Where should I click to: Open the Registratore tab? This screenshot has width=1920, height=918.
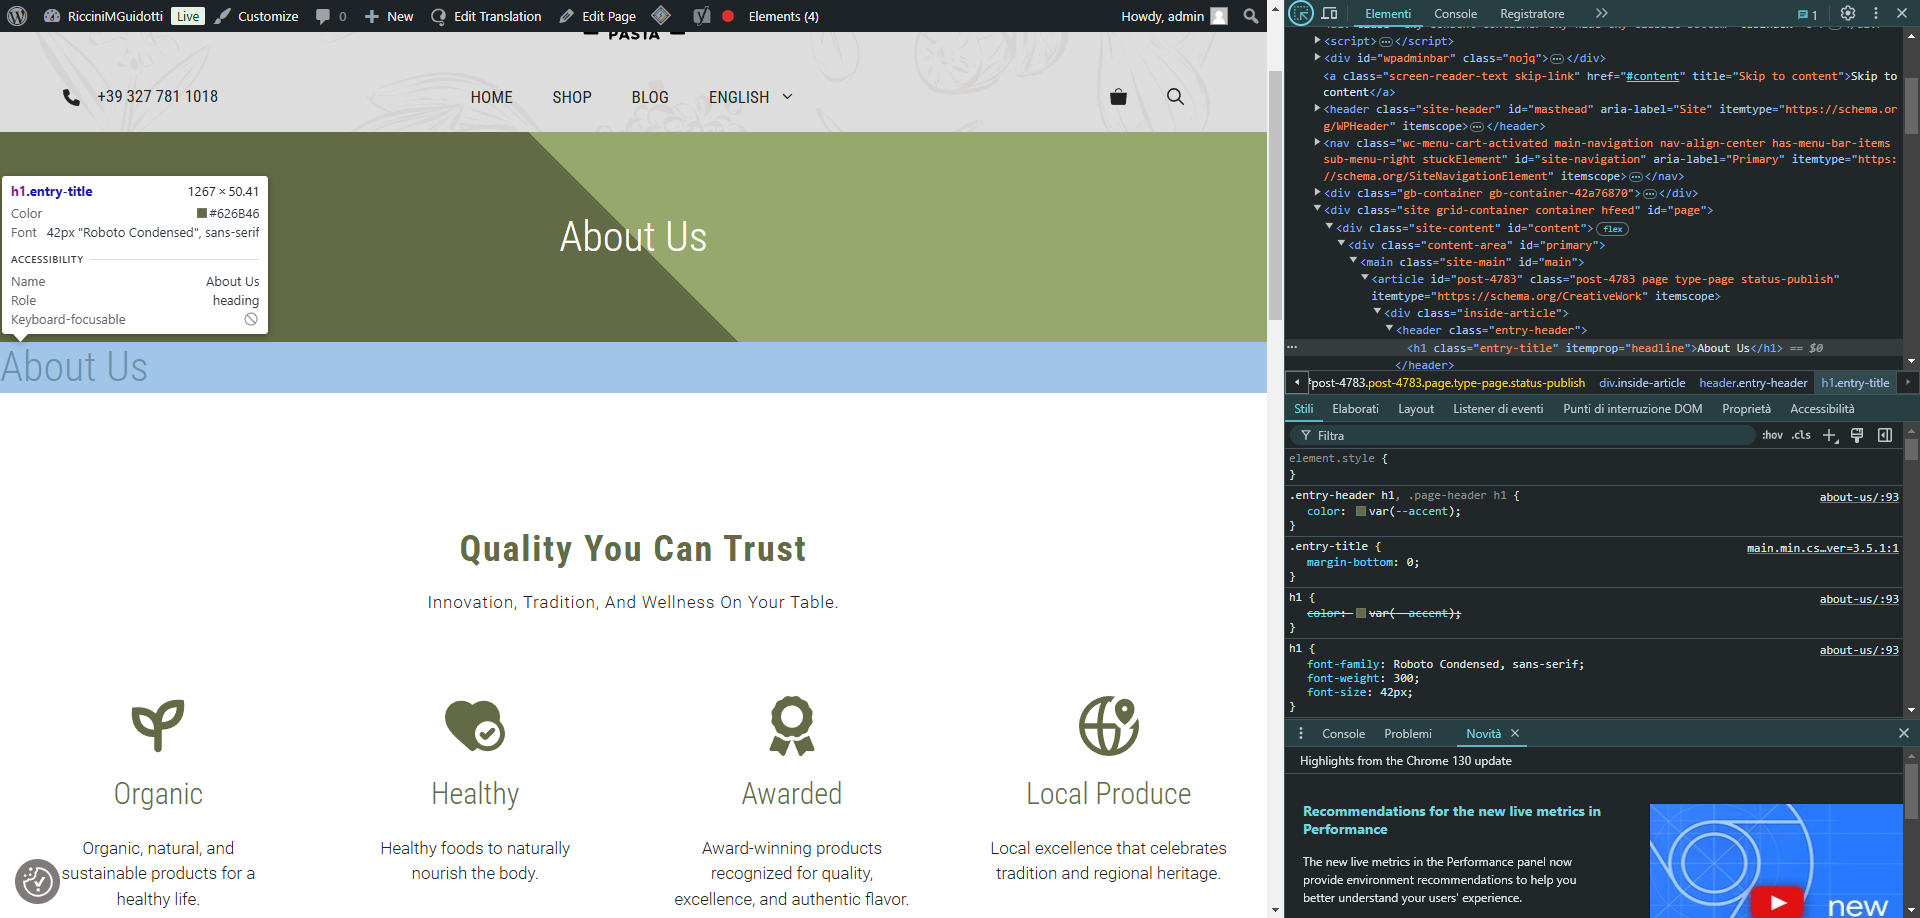tap(1532, 14)
